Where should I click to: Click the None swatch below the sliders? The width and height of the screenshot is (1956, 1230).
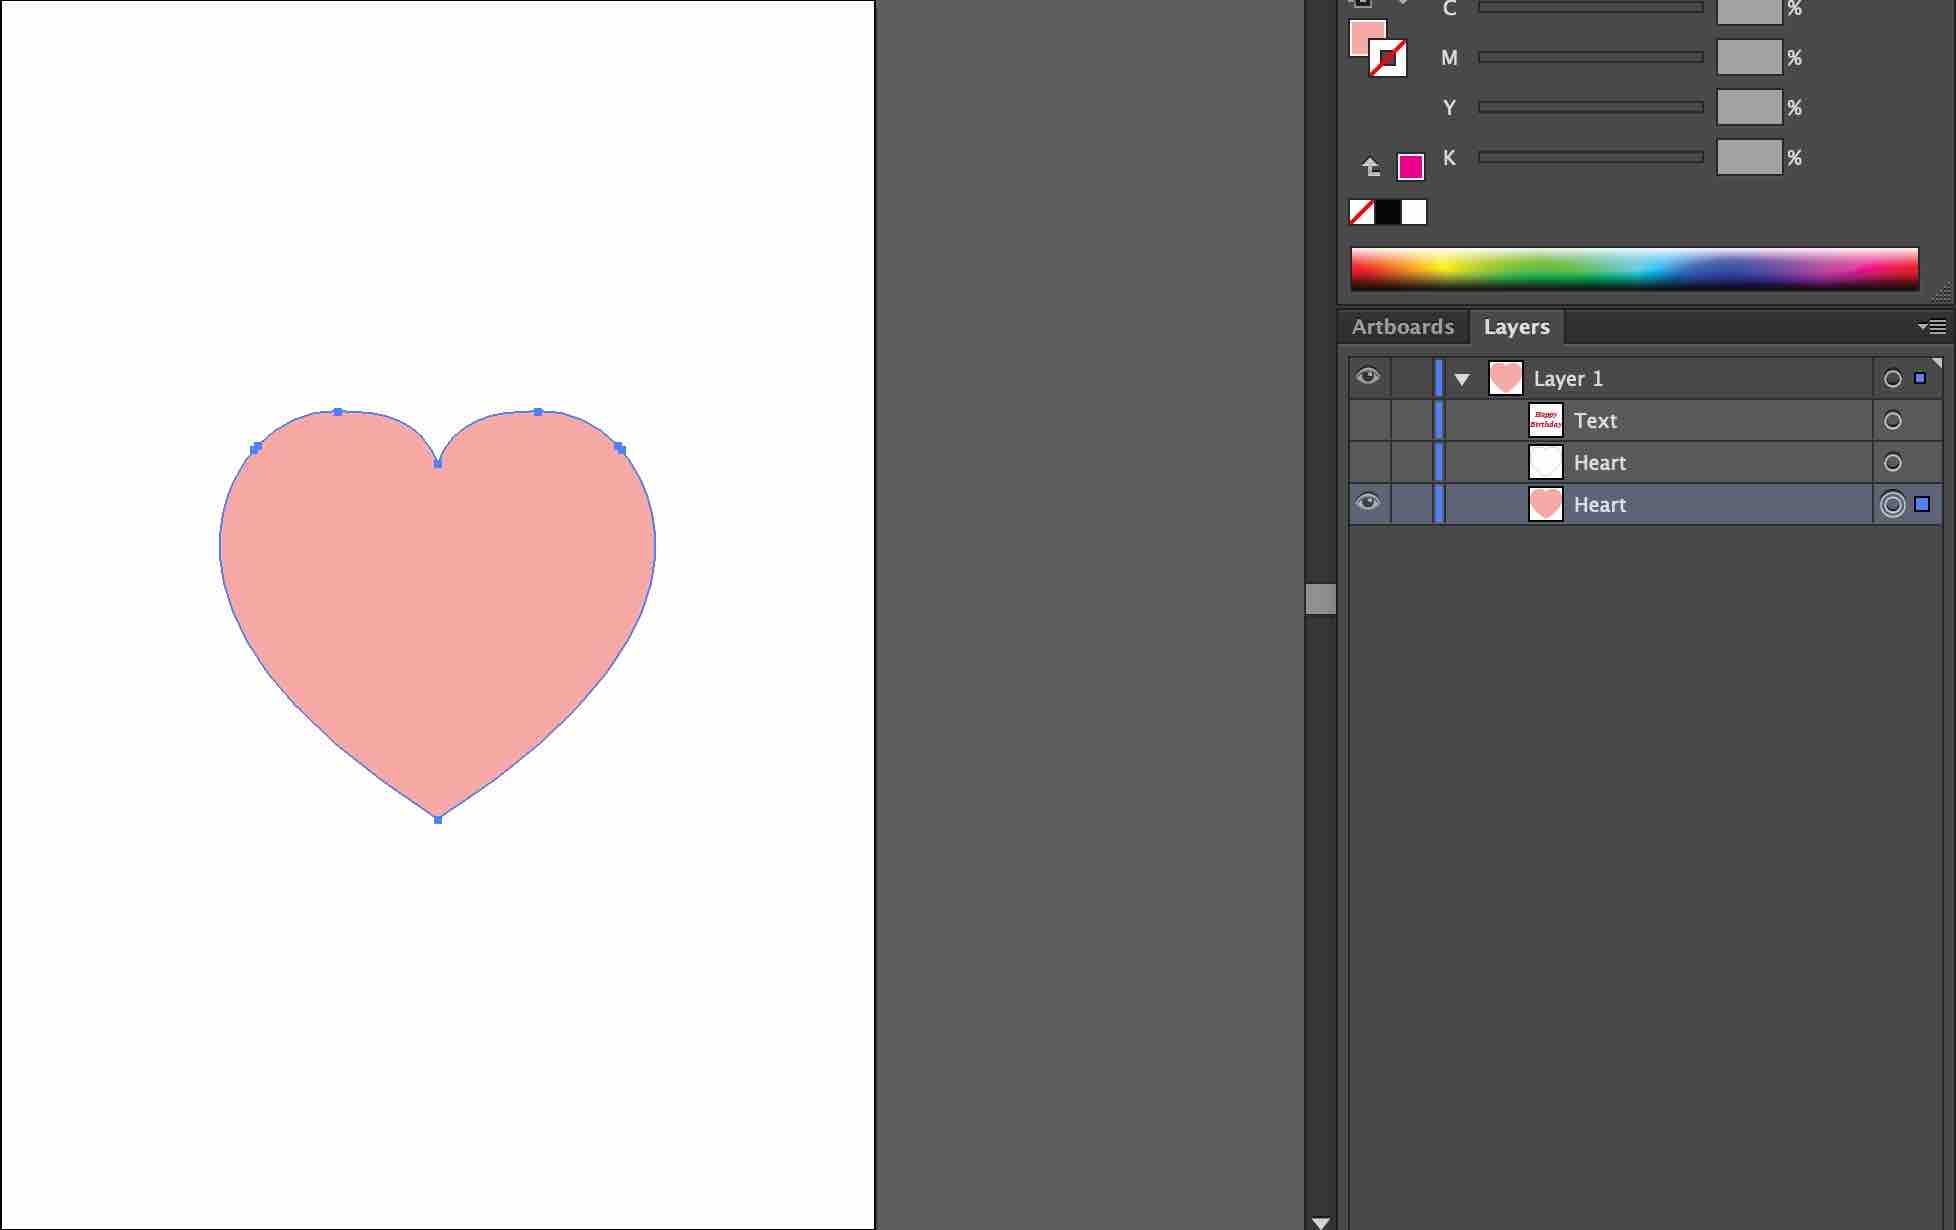coord(1361,212)
